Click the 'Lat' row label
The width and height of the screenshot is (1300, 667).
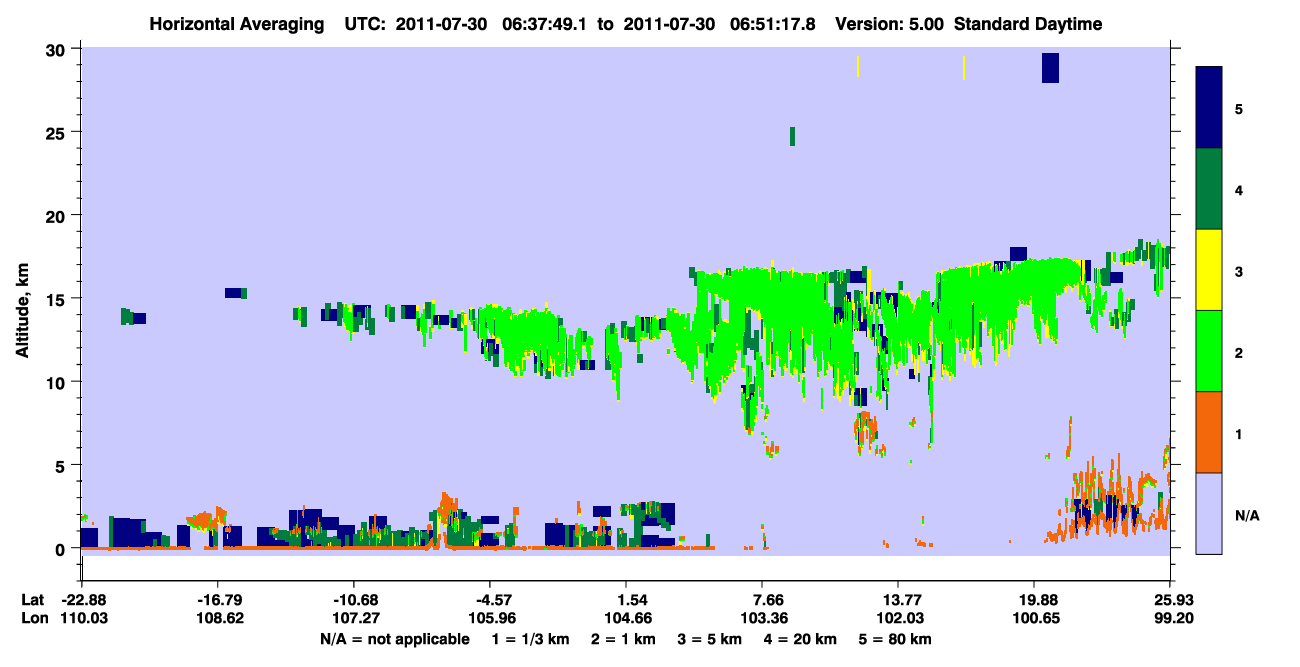(x=32, y=600)
